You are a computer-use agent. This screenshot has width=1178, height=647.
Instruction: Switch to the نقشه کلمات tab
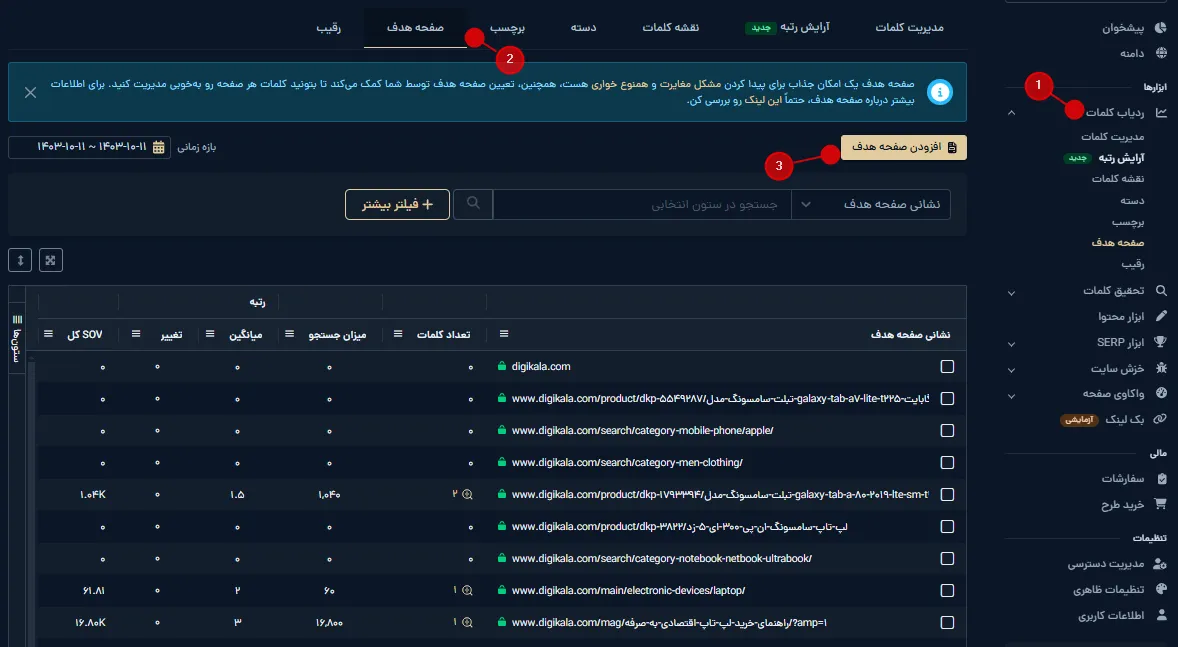point(670,28)
